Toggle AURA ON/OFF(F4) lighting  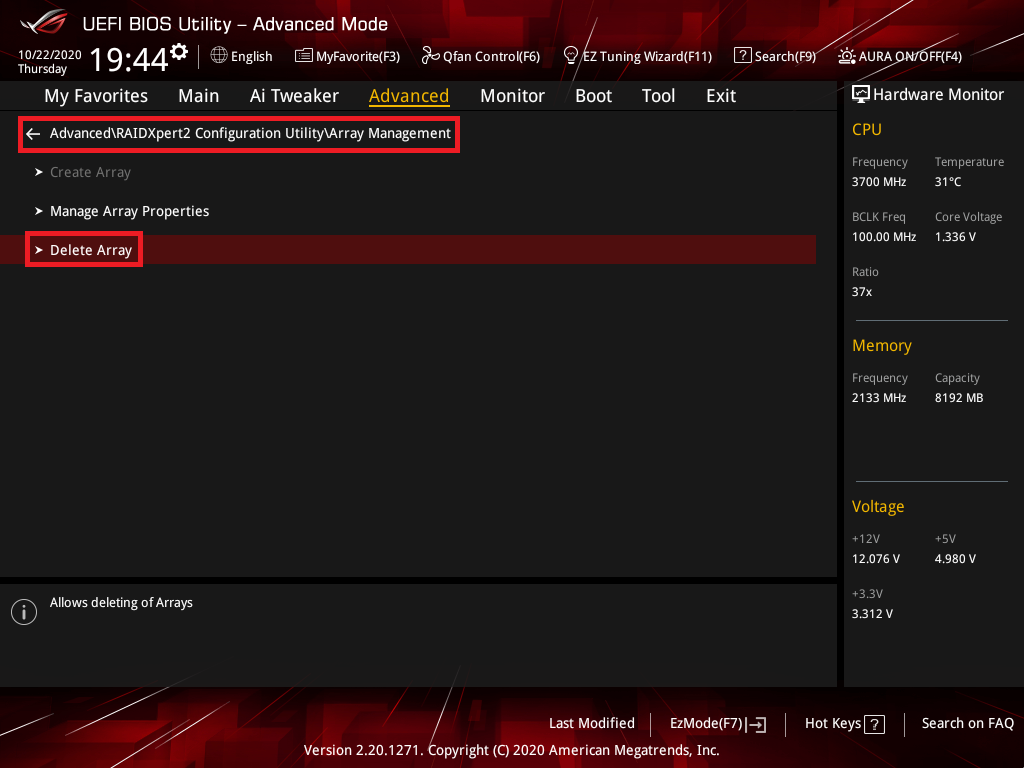(x=900, y=56)
